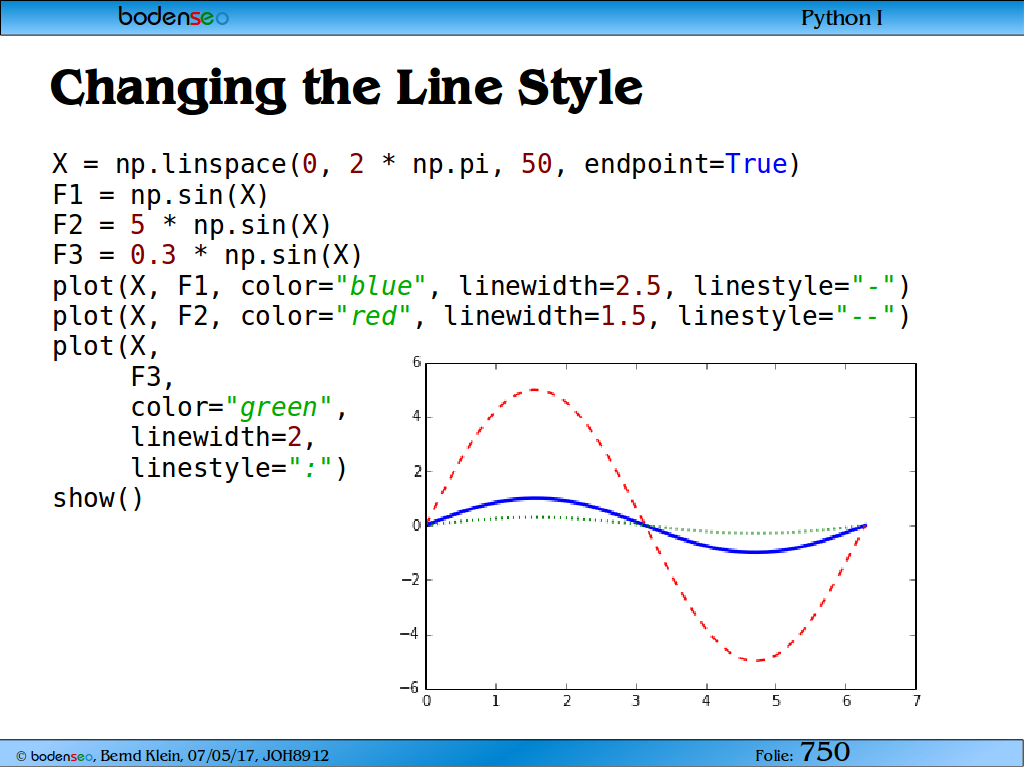The height and width of the screenshot is (768, 1024).
Task: Click the 'Python I' header text
Action: (842, 18)
